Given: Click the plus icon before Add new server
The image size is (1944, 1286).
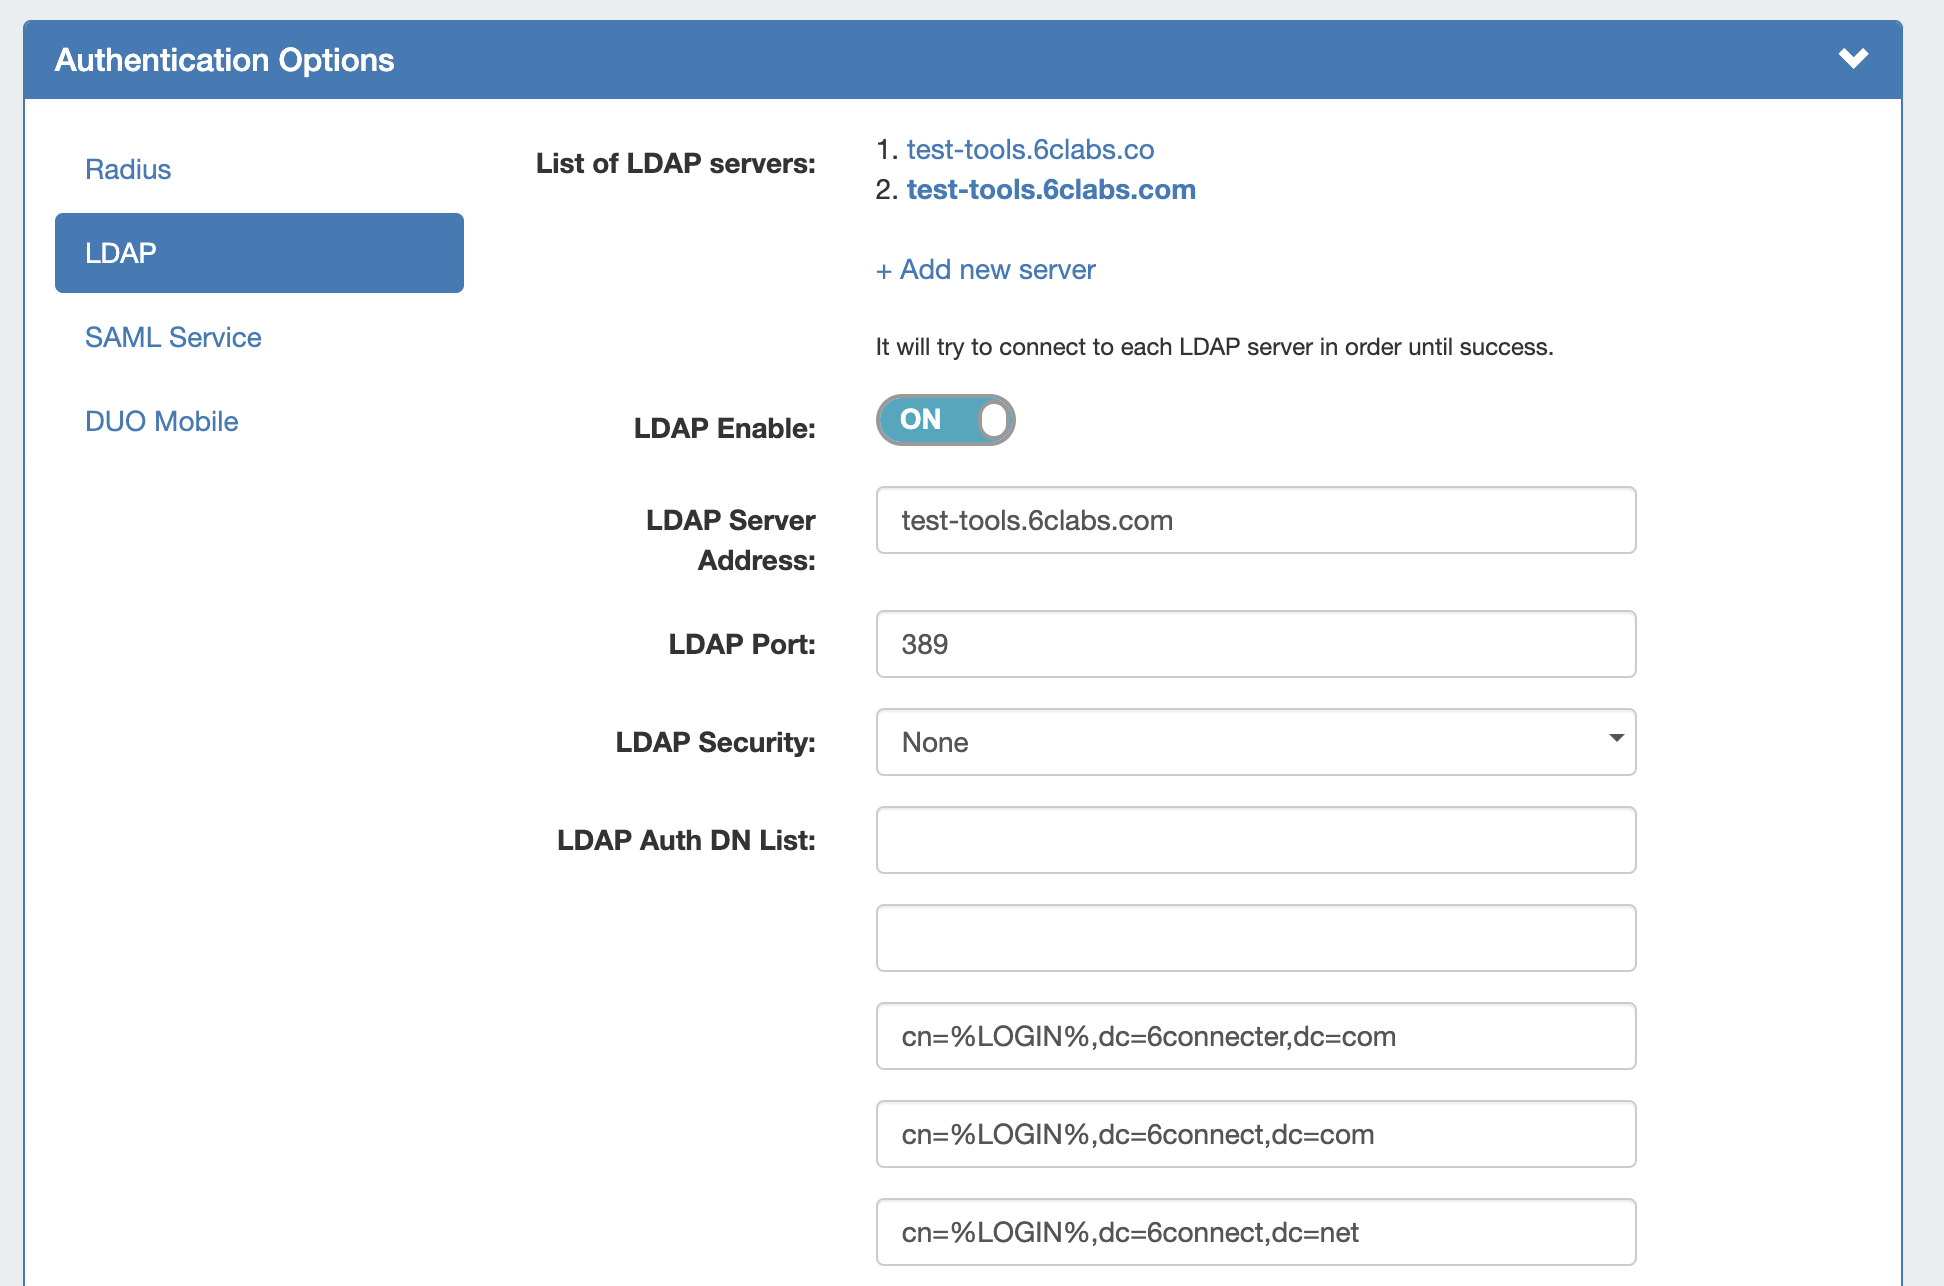Looking at the screenshot, I should (x=883, y=271).
